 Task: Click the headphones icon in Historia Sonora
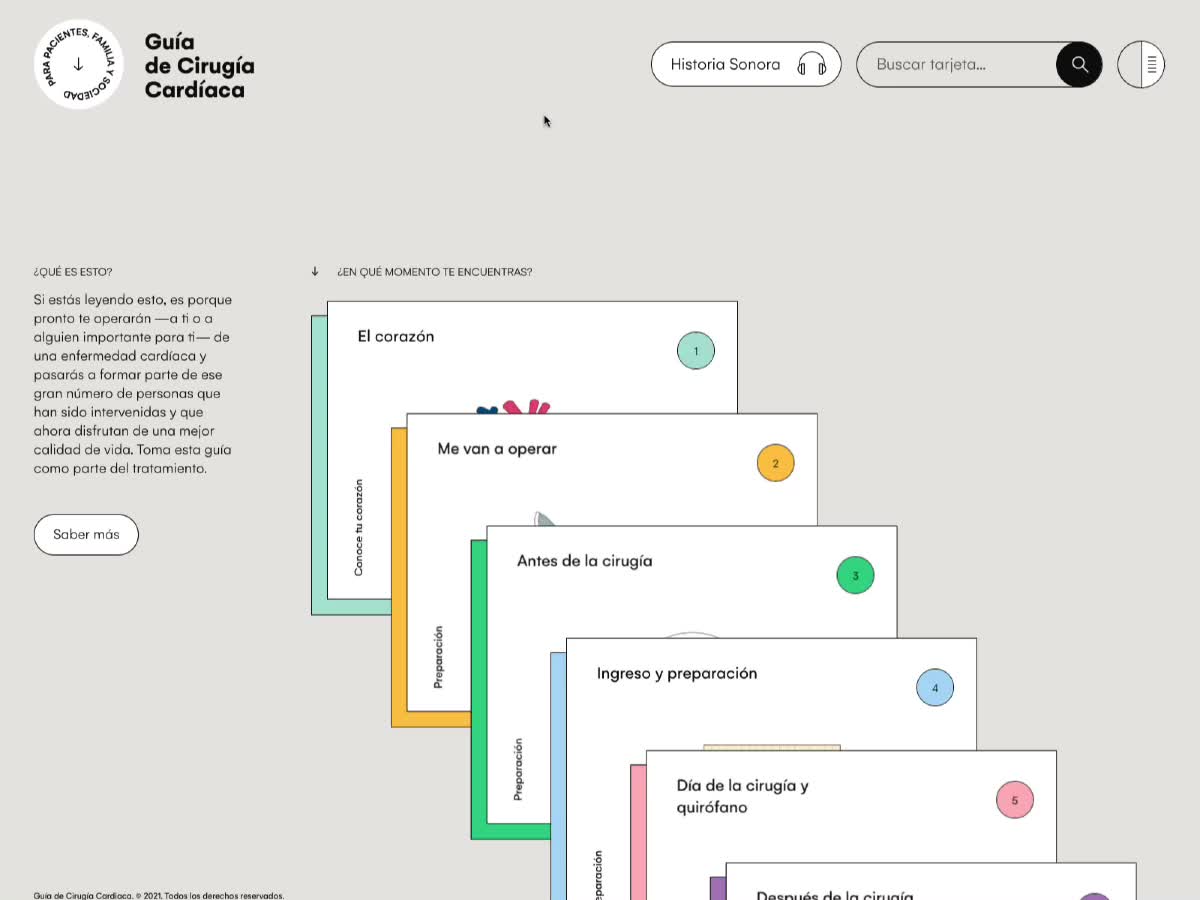click(812, 65)
